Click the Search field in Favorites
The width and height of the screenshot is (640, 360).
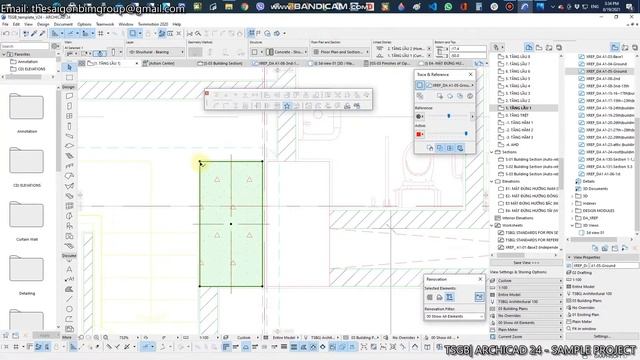25,46
